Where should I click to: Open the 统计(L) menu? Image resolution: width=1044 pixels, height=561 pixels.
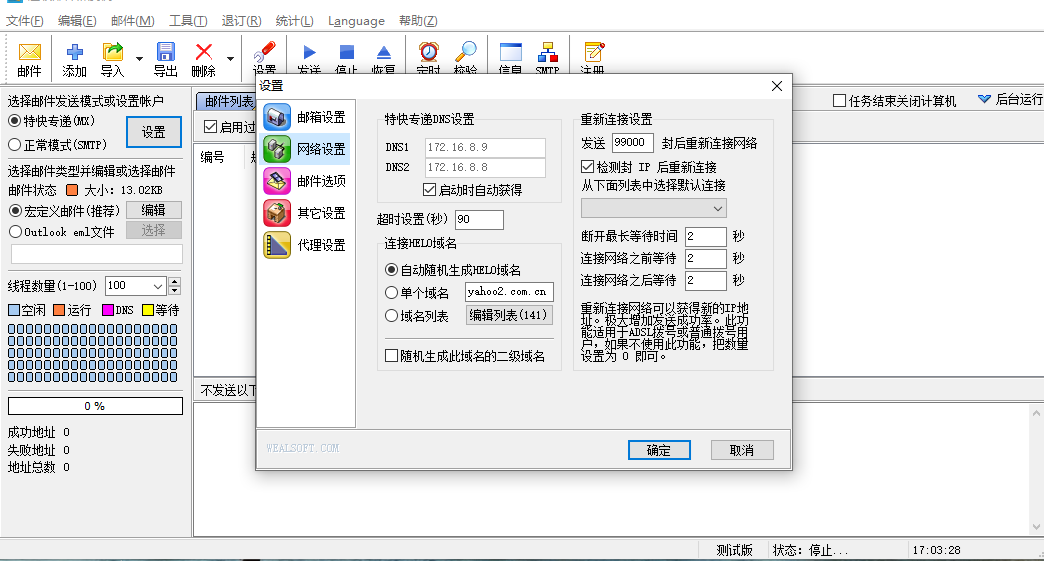click(293, 21)
